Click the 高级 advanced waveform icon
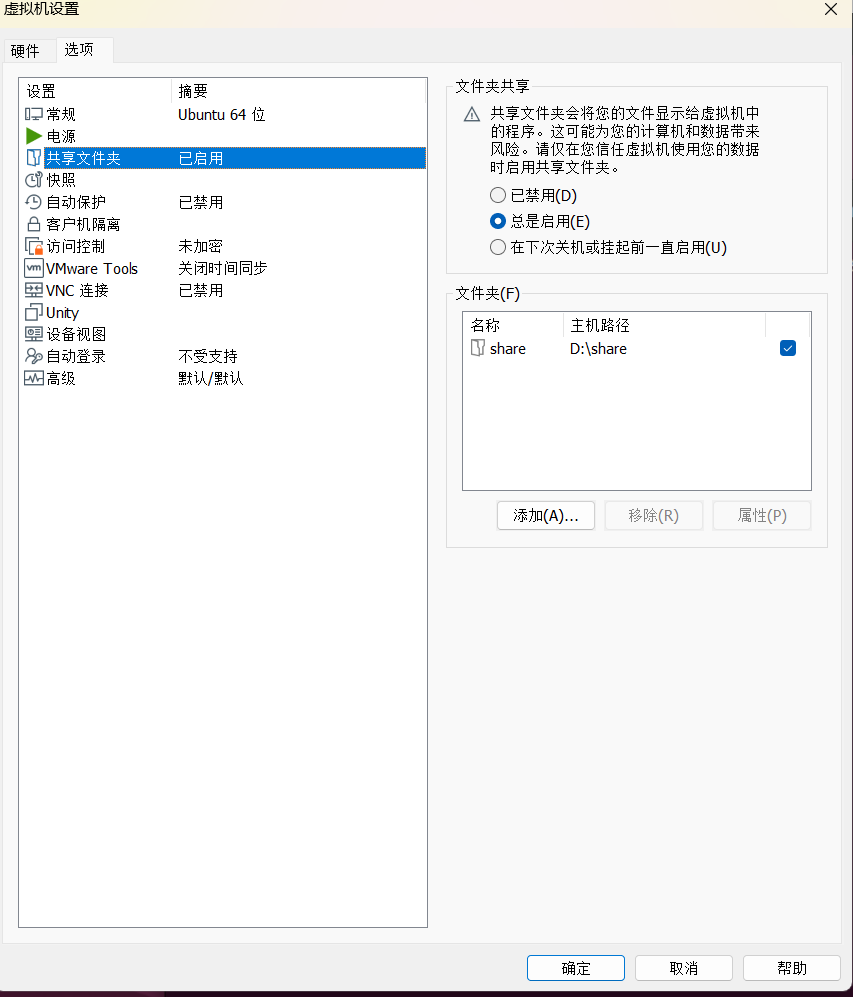Viewport: 853px width, 997px height. tap(34, 378)
